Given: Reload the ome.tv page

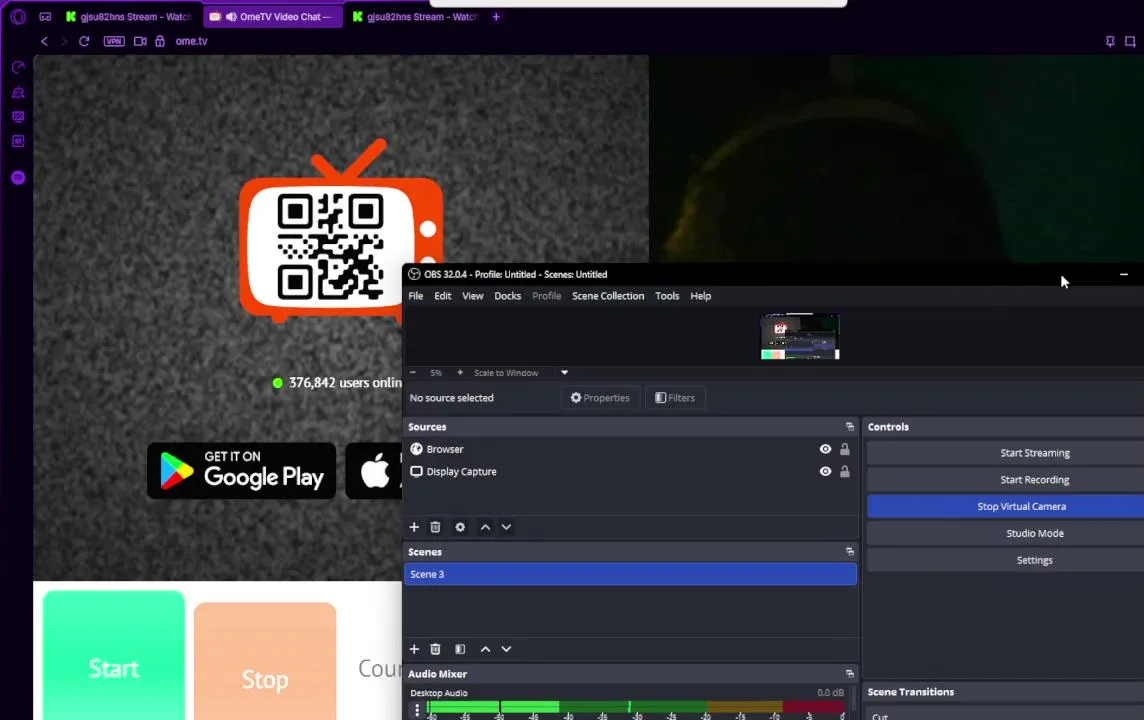Looking at the screenshot, I should pos(84,41).
